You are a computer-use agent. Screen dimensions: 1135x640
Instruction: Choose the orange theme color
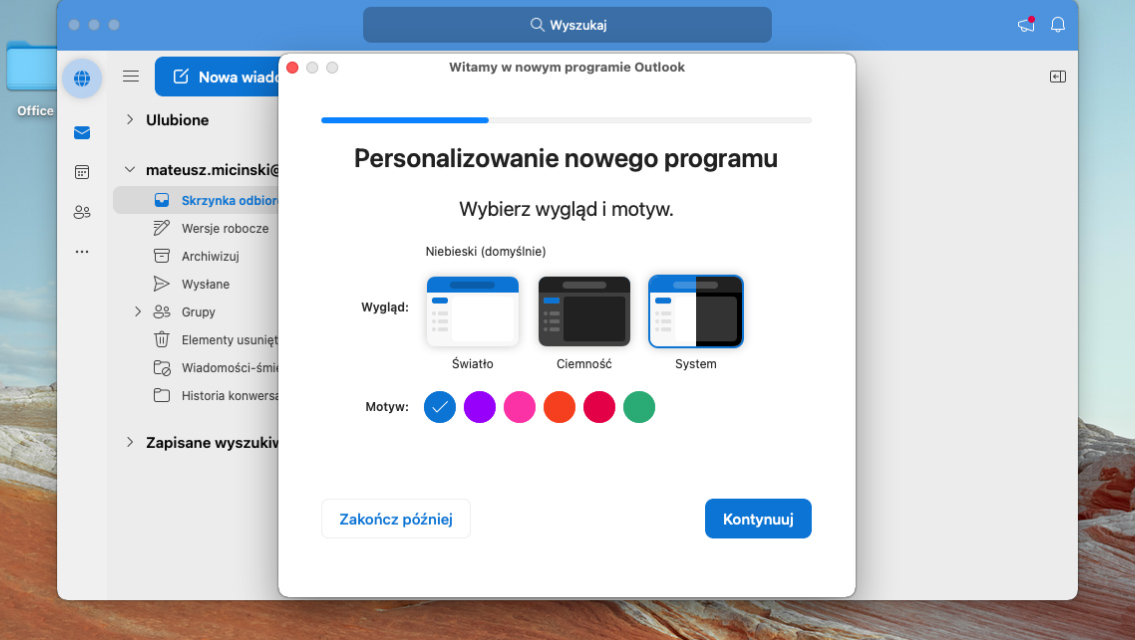559,407
